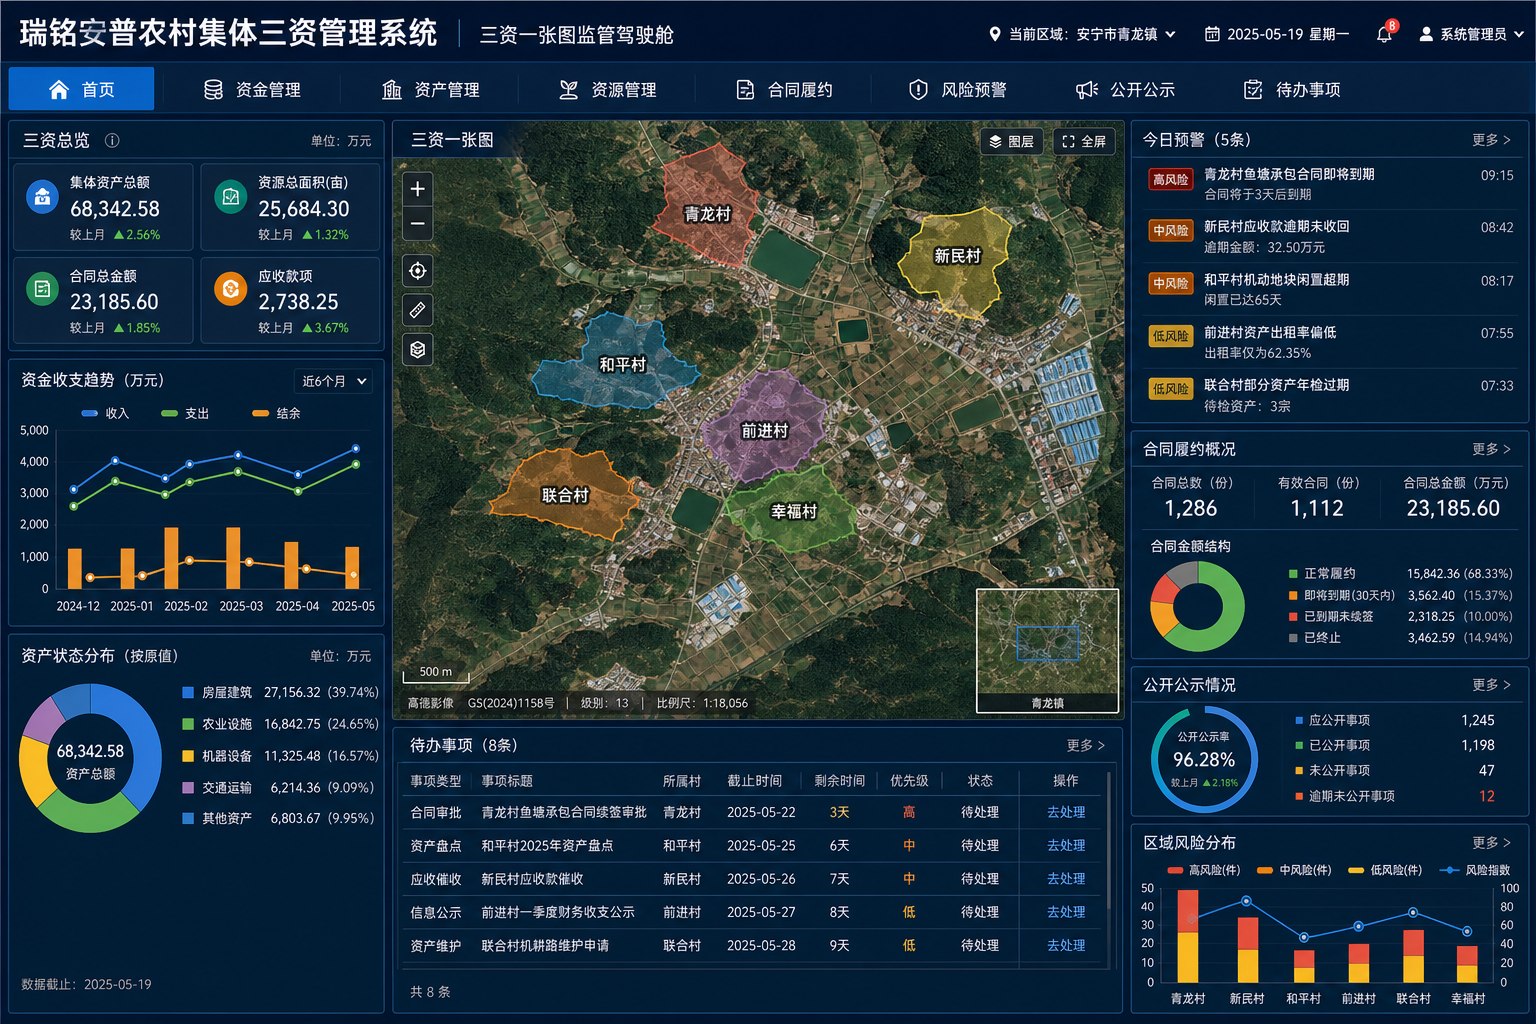Viewport: 1536px width, 1024px height.
Task: Click the 合同总金额 card icon
Action: pos(42,289)
